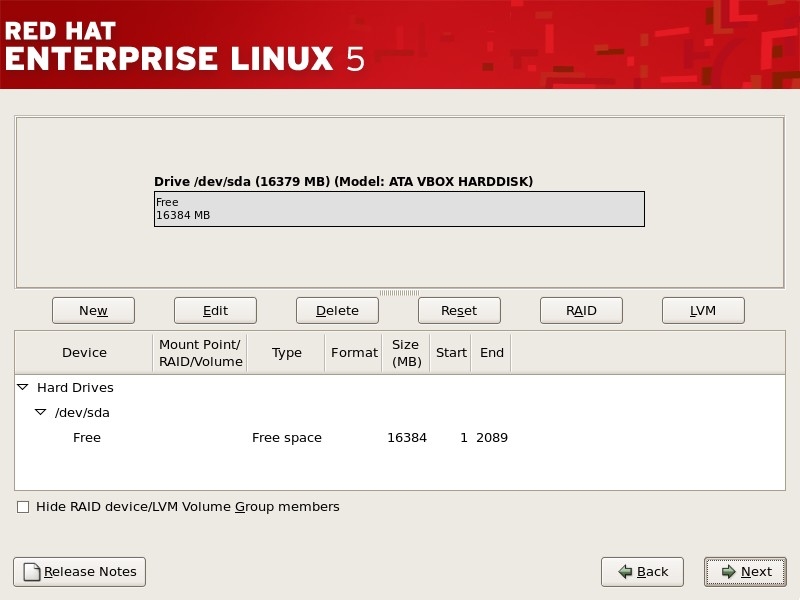Screen dimensions: 800x600
Task: Click the Delete button
Action: (337, 310)
